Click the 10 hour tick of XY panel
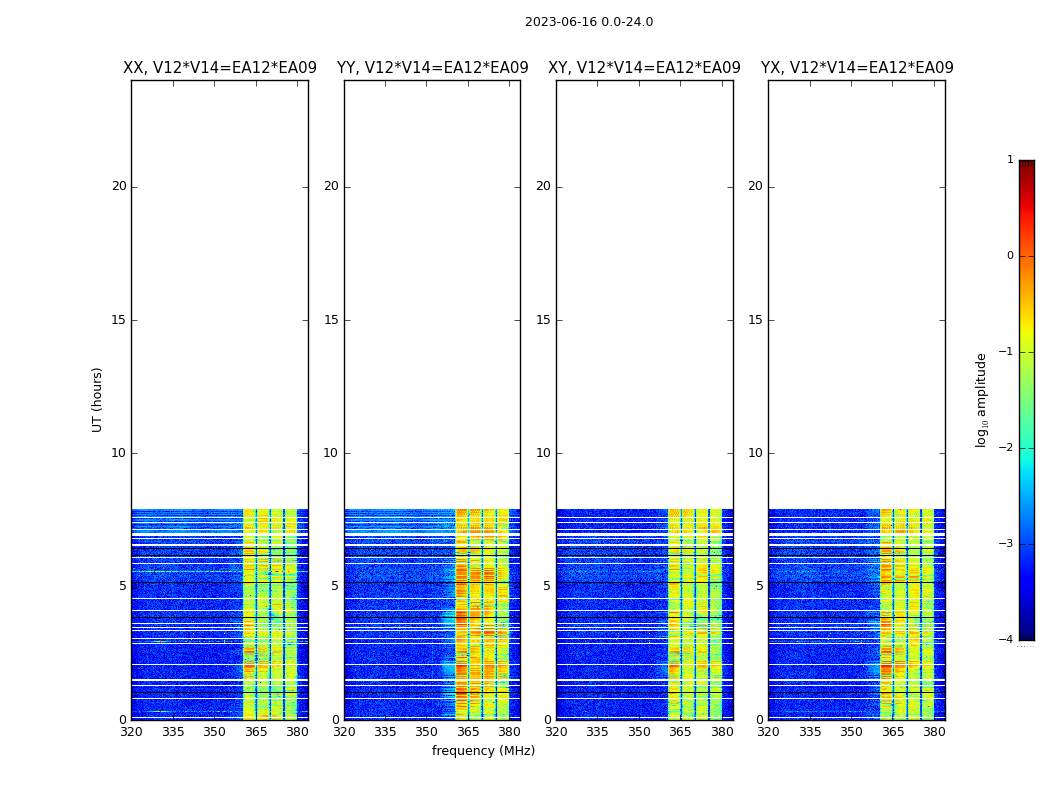Viewport: 1050px width, 800px height. [544, 453]
